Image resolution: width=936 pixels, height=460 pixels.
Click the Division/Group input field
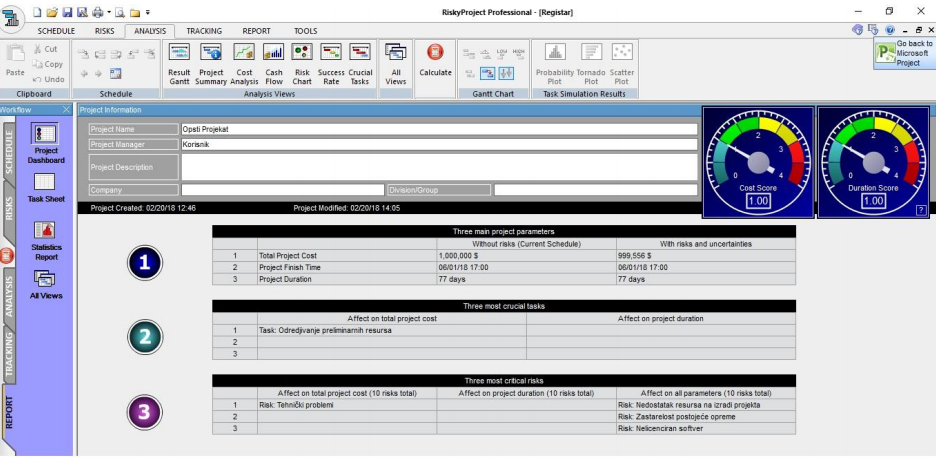click(596, 190)
